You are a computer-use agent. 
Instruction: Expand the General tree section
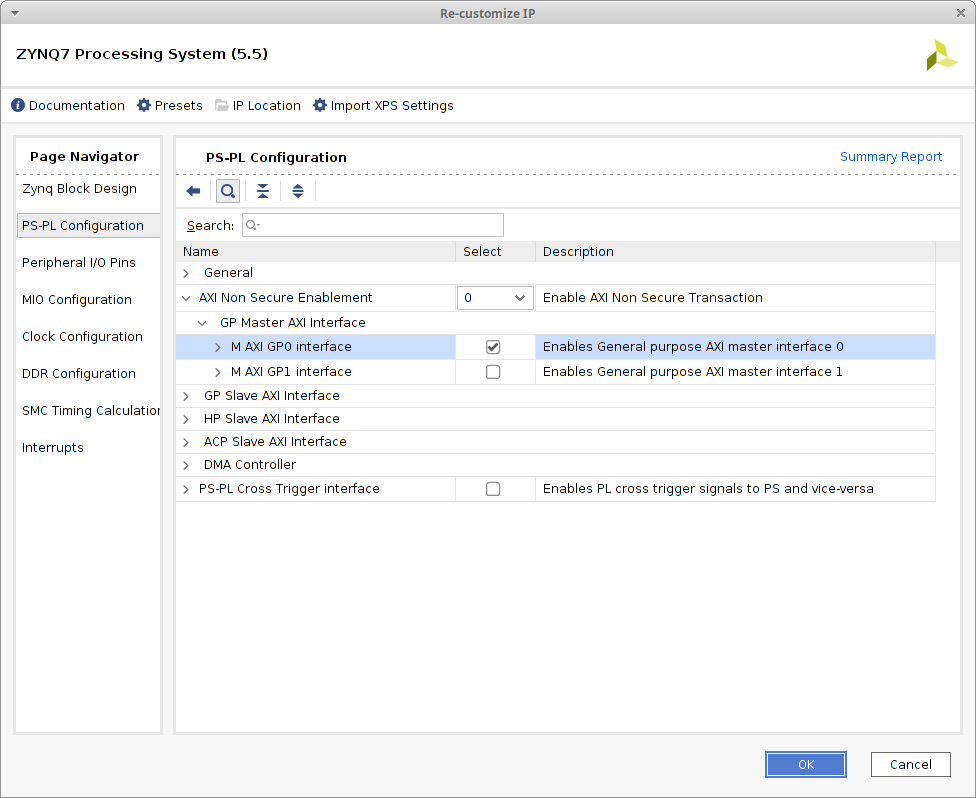click(186, 273)
